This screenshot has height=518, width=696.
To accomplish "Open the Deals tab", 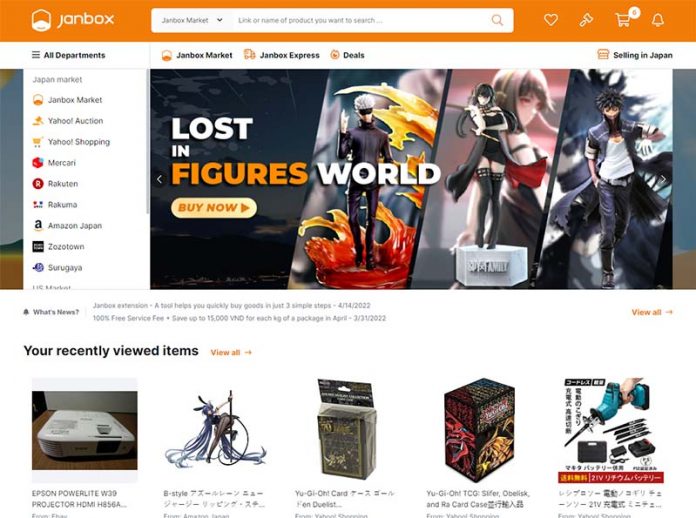I will pyautogui.click(x=347, y=55).
